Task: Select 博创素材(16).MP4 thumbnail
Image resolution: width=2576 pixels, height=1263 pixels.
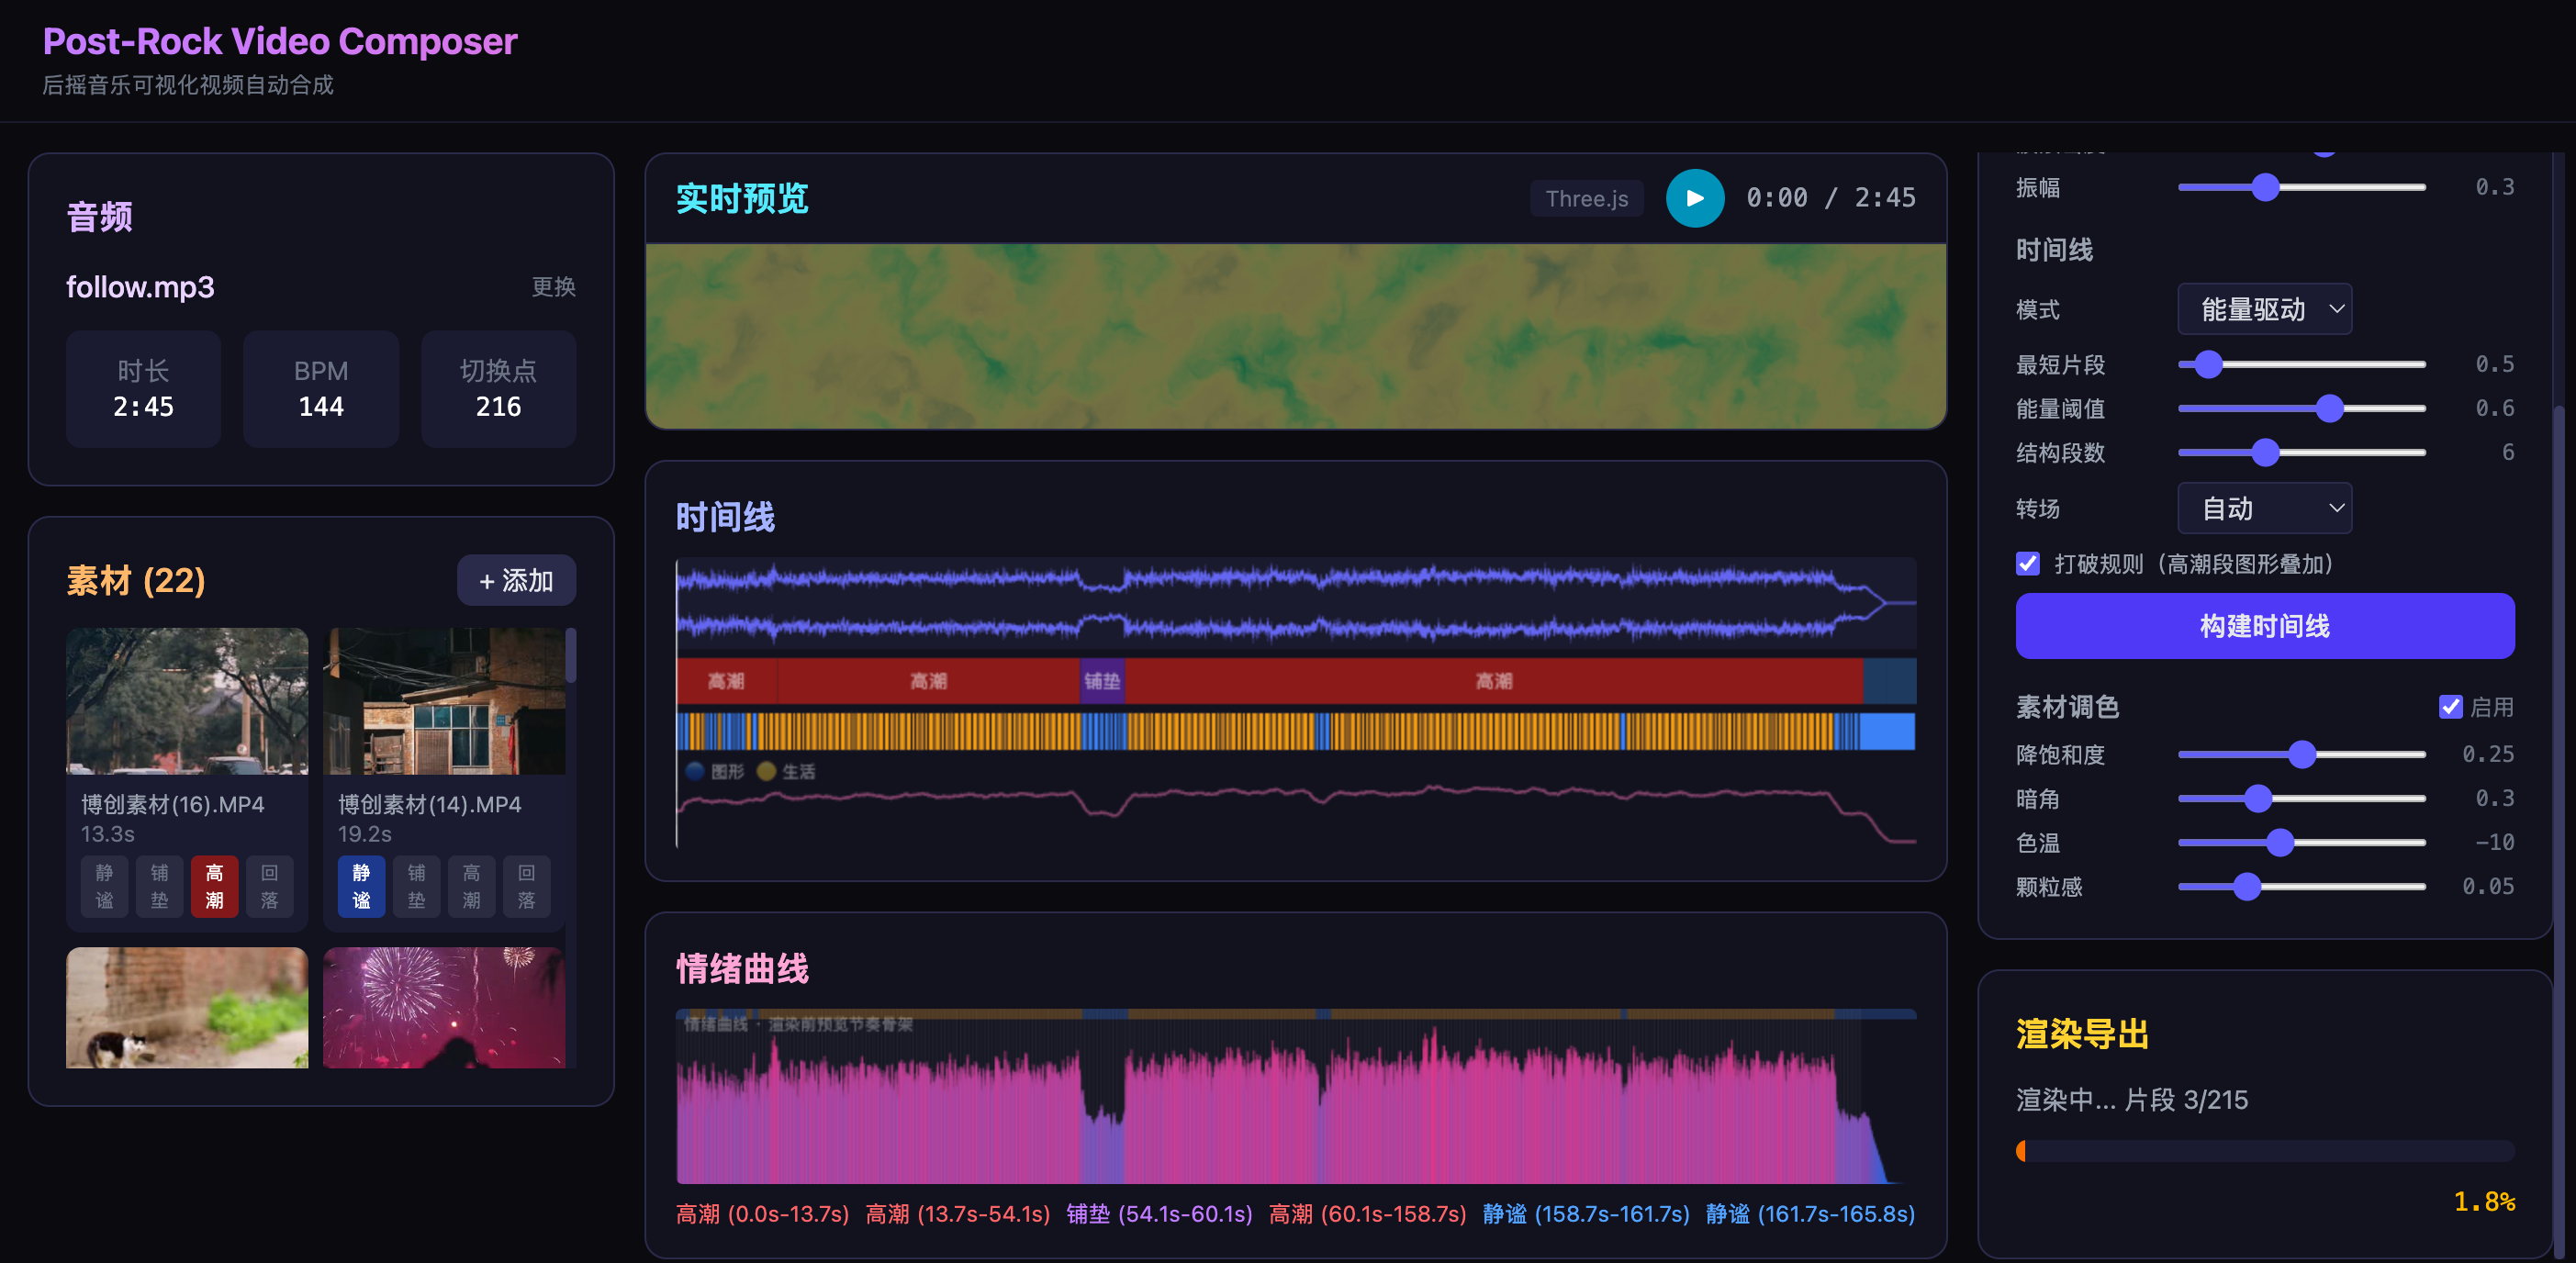Action: (187, 701)
